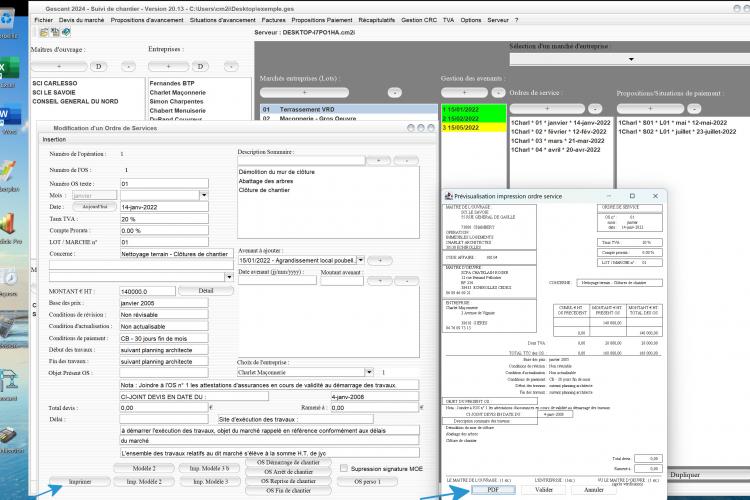Delete entreprise using its minus button
This screenshot has width=750, height=500.
point(231,67)
